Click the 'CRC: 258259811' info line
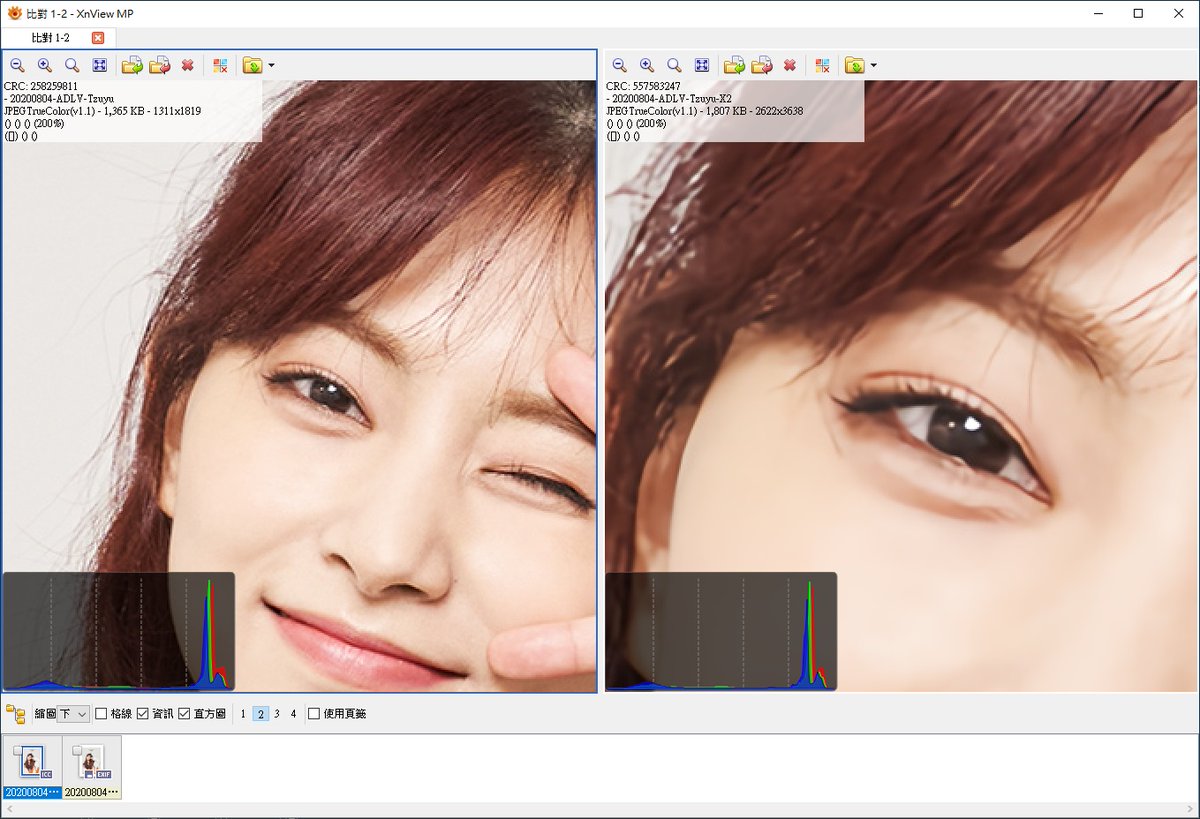The height and width of the screenshot is (819, 1200). (x=41, y=86)
